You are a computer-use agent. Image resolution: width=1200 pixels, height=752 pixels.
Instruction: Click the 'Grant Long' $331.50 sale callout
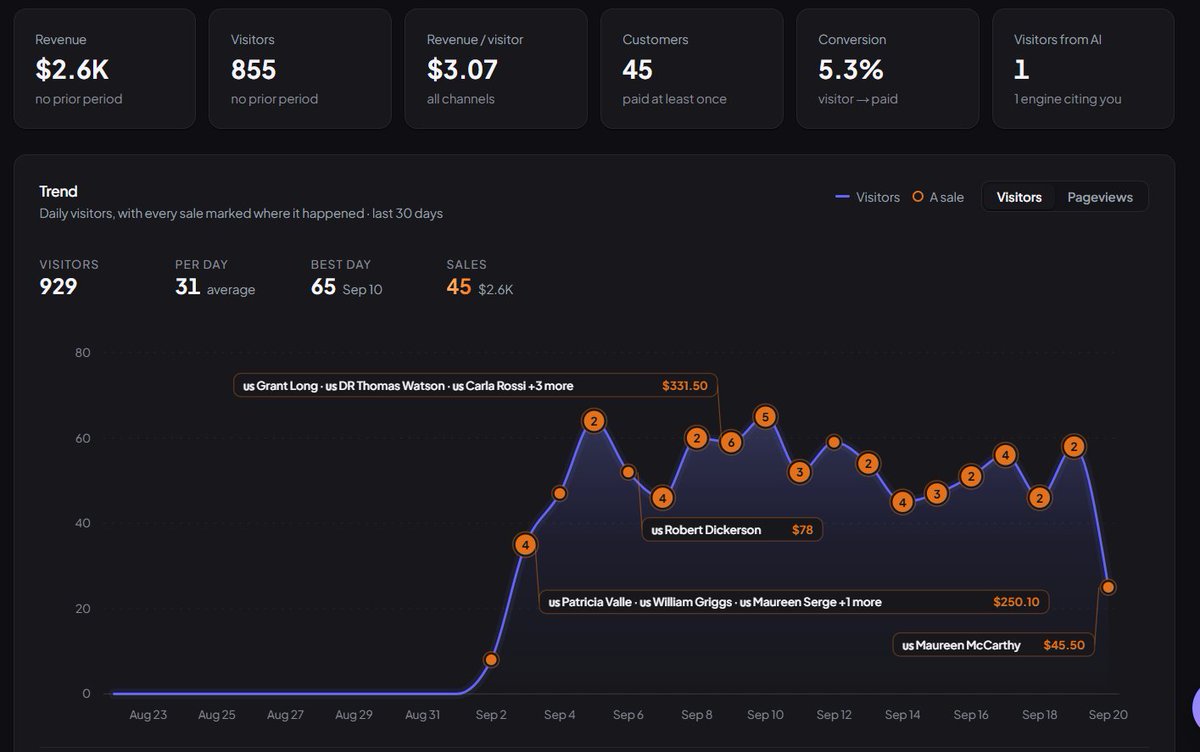click(x=476, y=385)
